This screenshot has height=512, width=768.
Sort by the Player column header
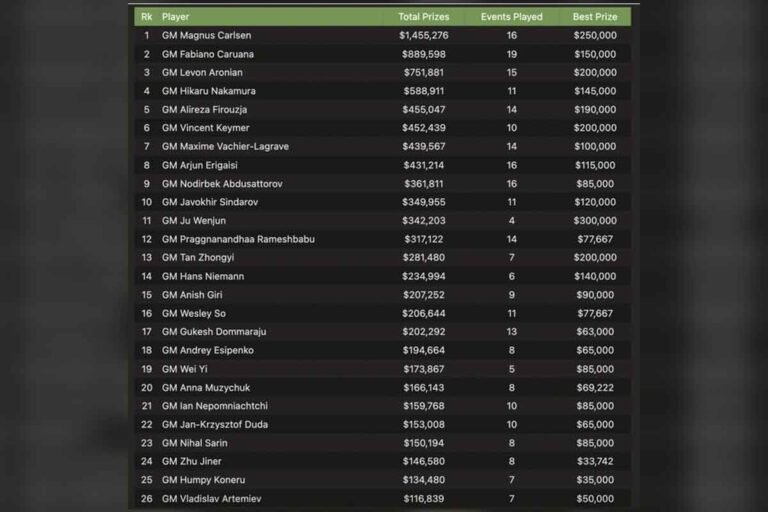[x=176, y=17]
